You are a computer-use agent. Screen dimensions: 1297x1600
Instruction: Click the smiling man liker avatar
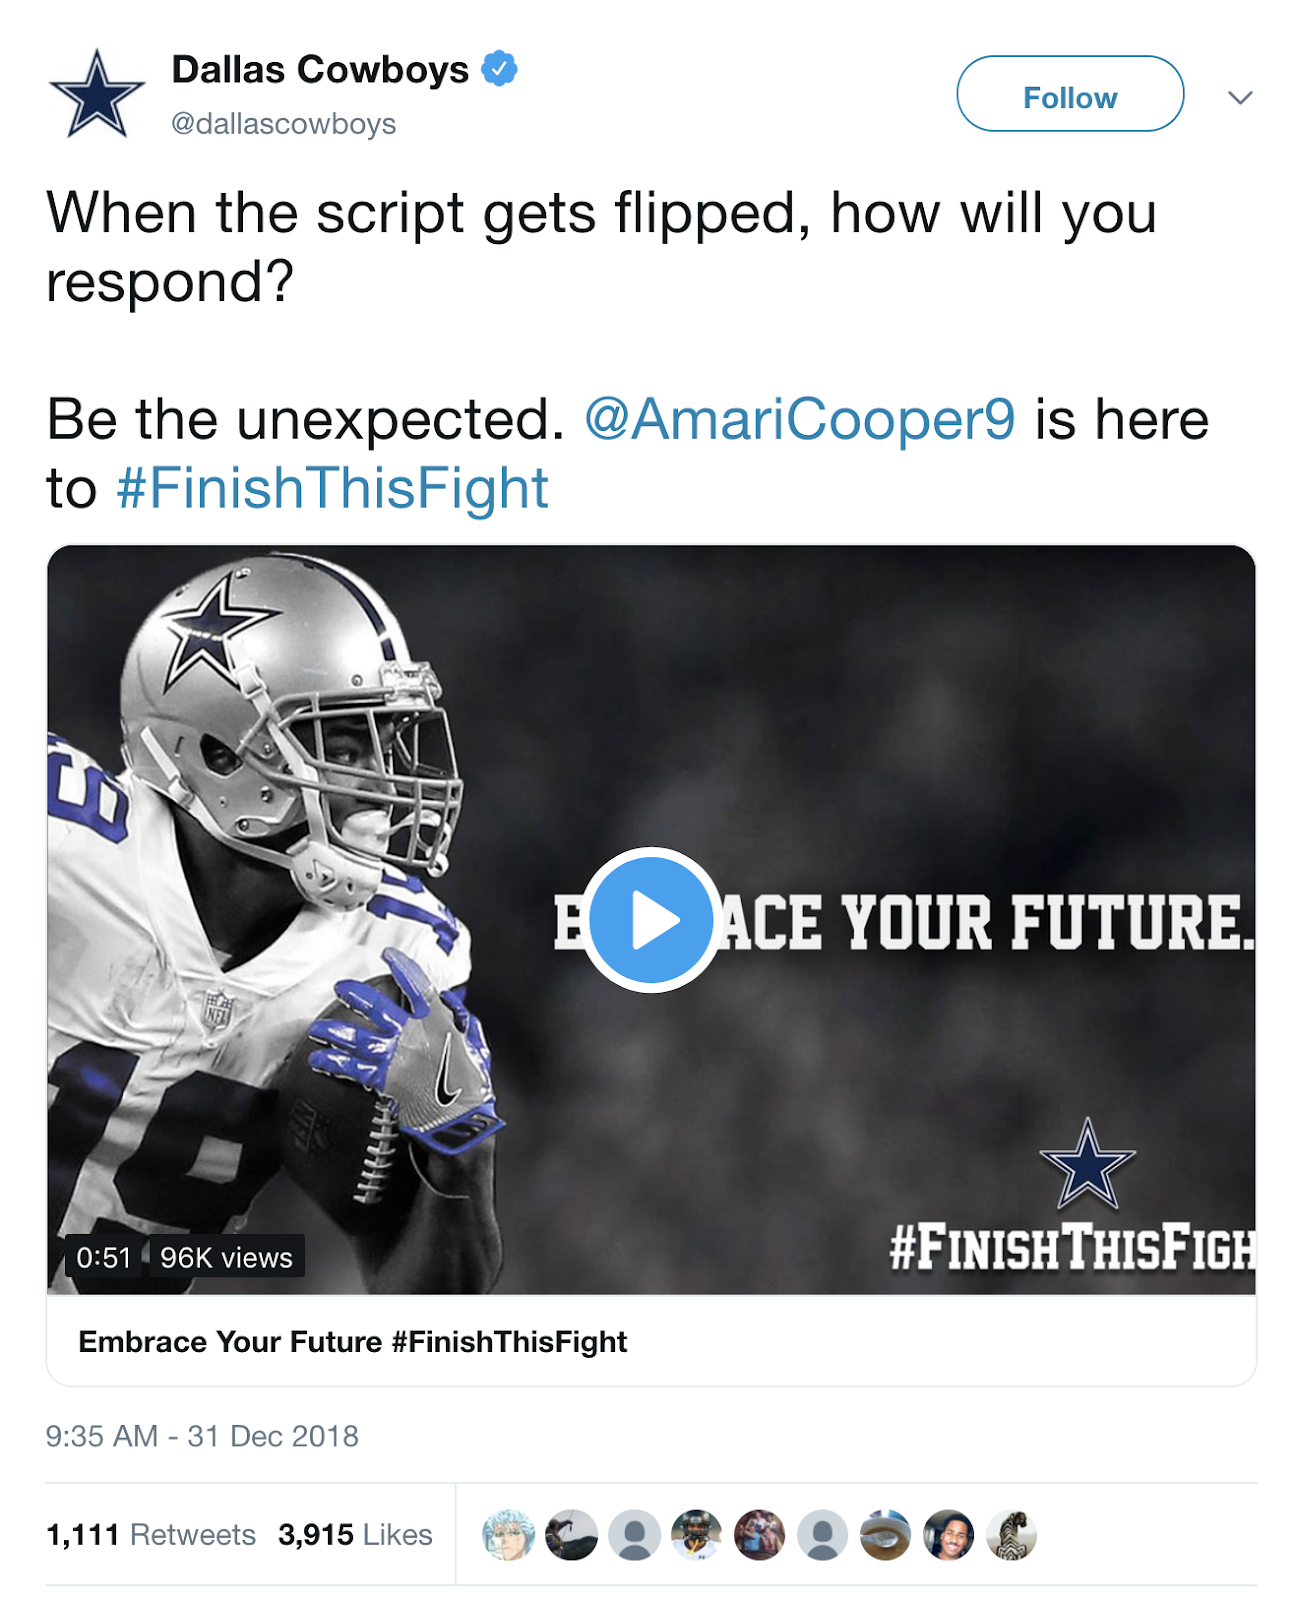coord(948,1535)
